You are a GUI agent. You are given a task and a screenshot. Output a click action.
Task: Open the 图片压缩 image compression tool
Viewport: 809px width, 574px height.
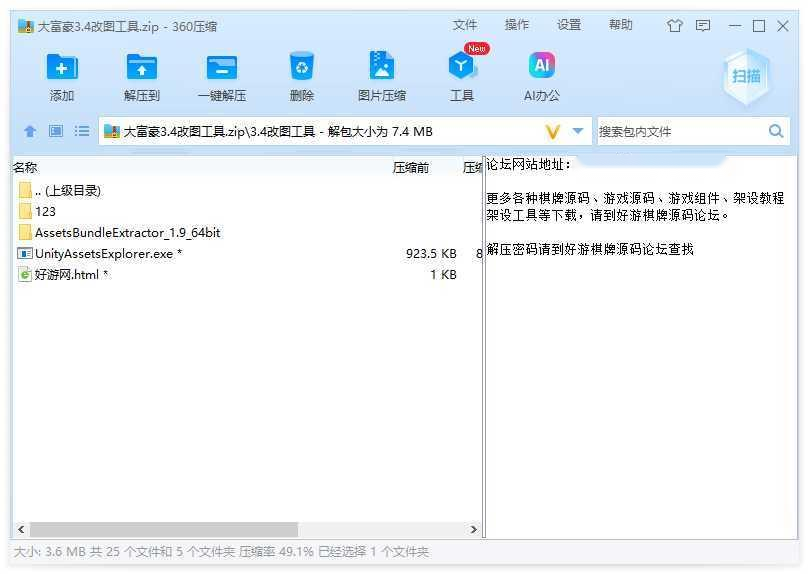pos(381,68)
